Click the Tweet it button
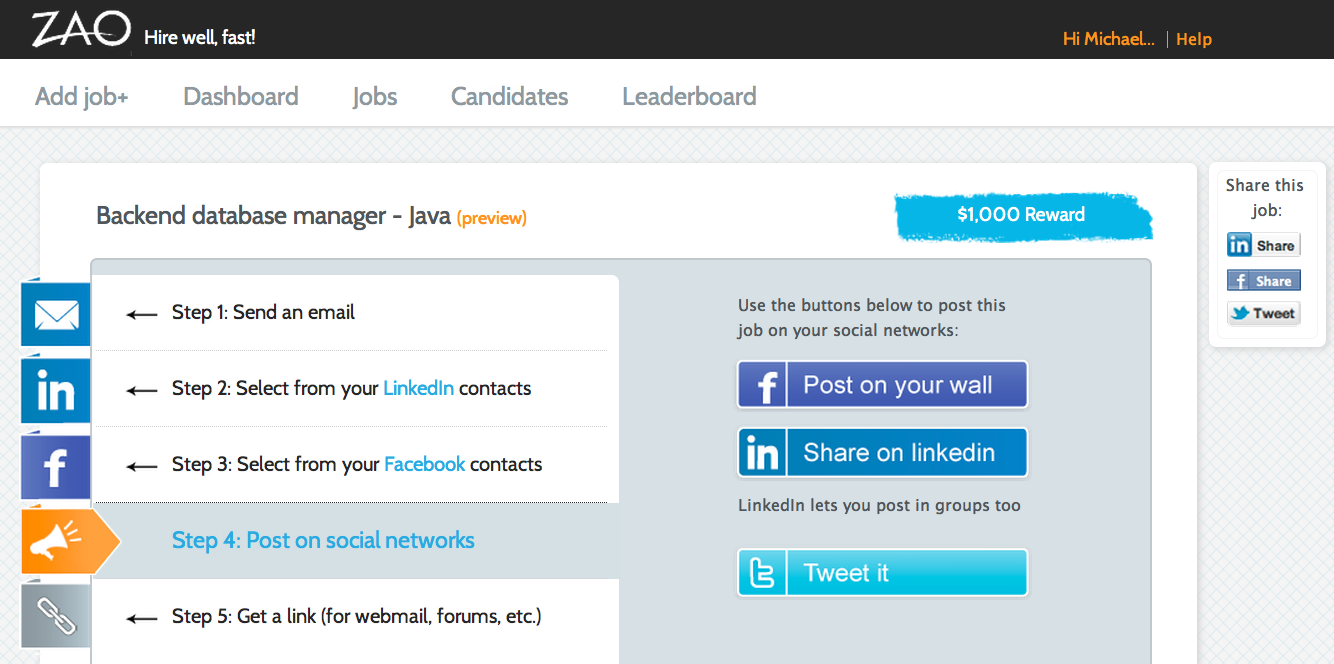Viewport: 1334px width, 664px height. [883, 573]
